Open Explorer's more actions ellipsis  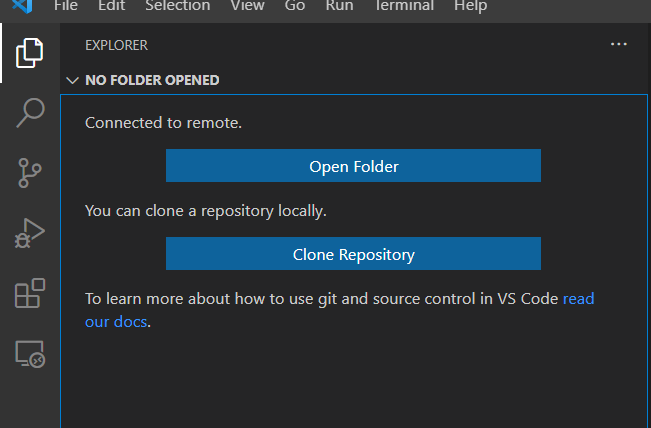click(x=619, y=45)
